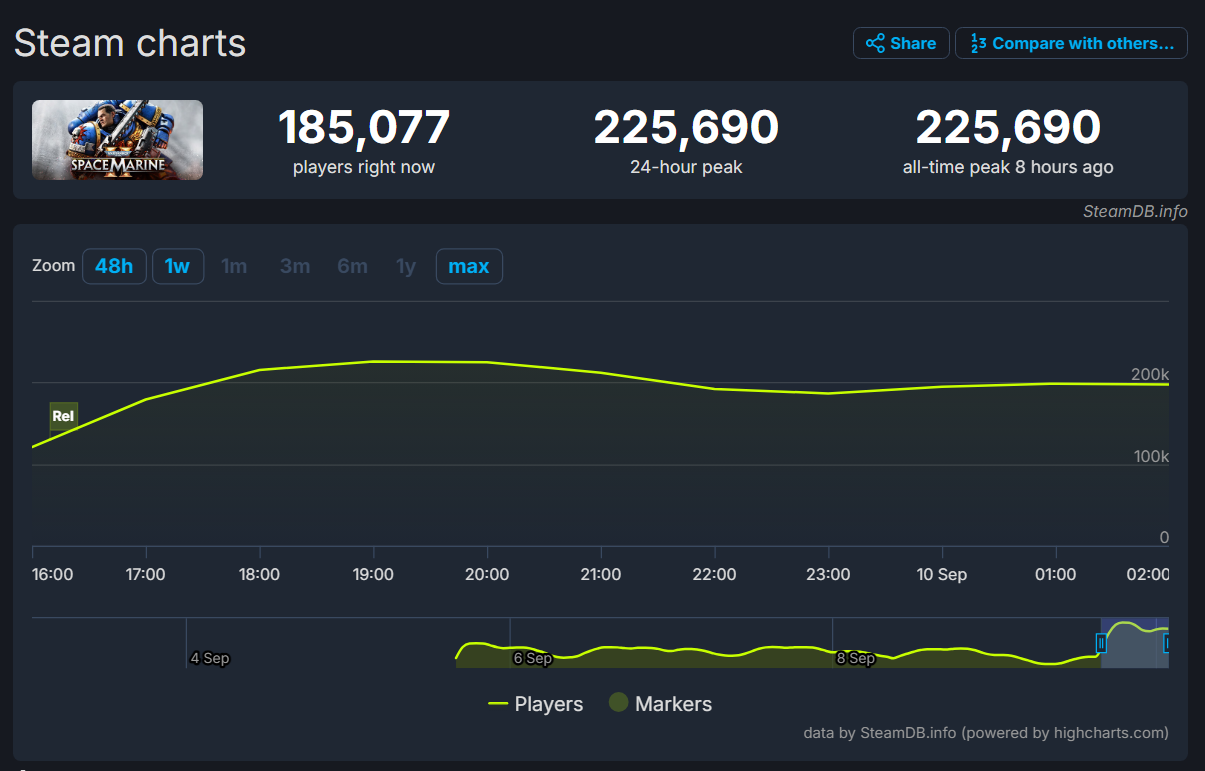Toggle the Players series in legend
1205x771 pixels.
tap(535, 704)
